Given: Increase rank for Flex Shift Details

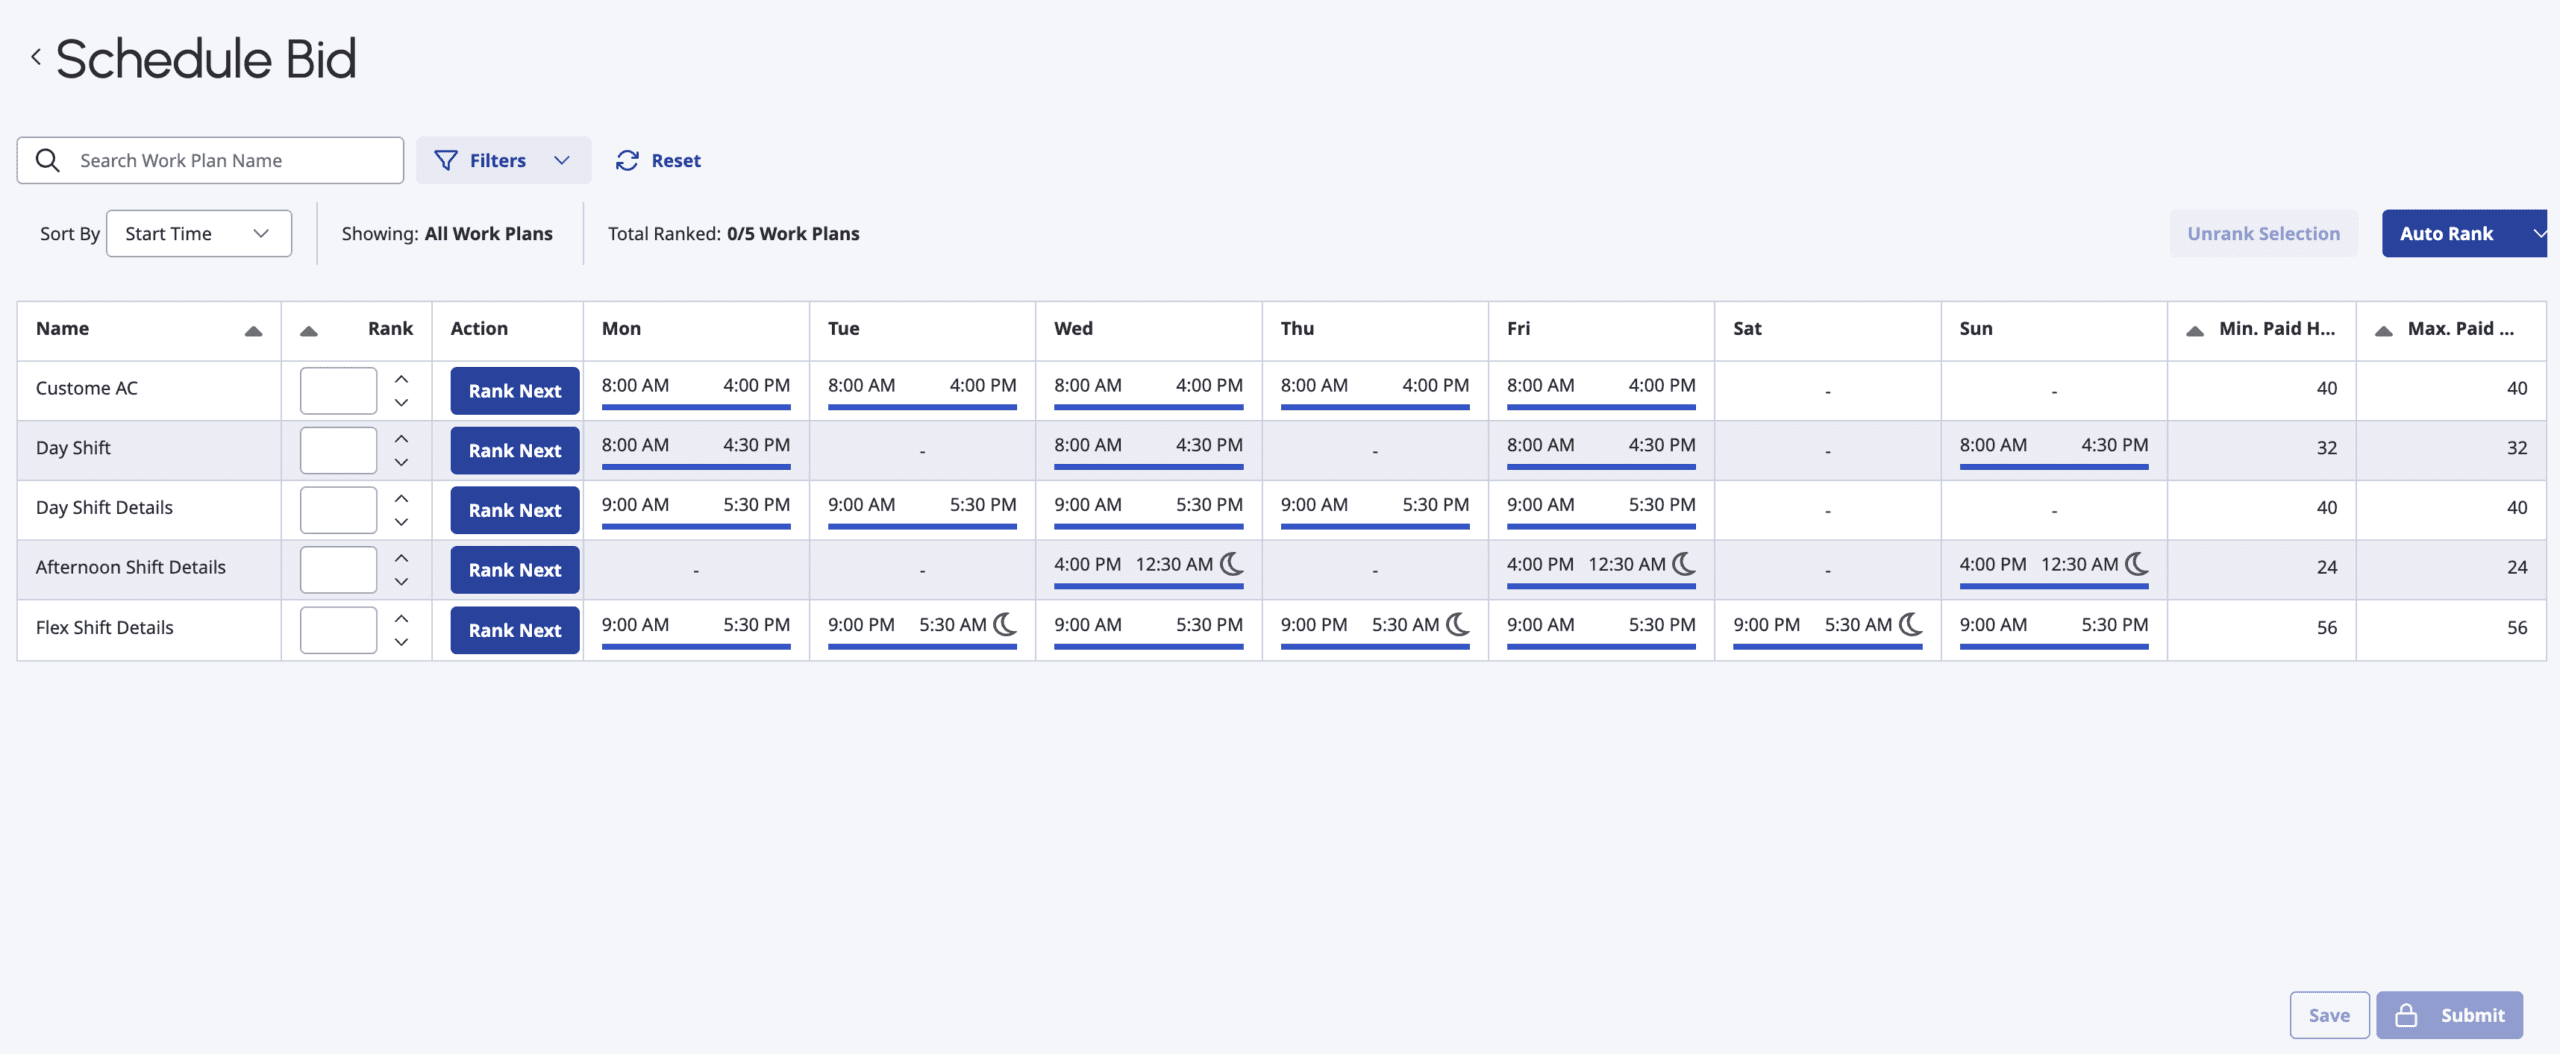Looking at the screenshot, I should point(401,618).
